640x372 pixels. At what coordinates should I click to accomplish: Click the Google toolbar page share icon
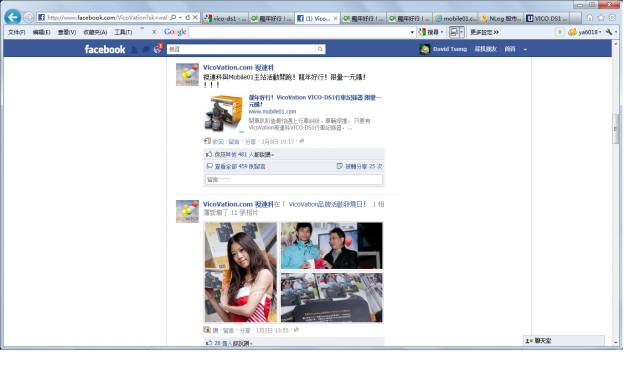tap(454, 32)
